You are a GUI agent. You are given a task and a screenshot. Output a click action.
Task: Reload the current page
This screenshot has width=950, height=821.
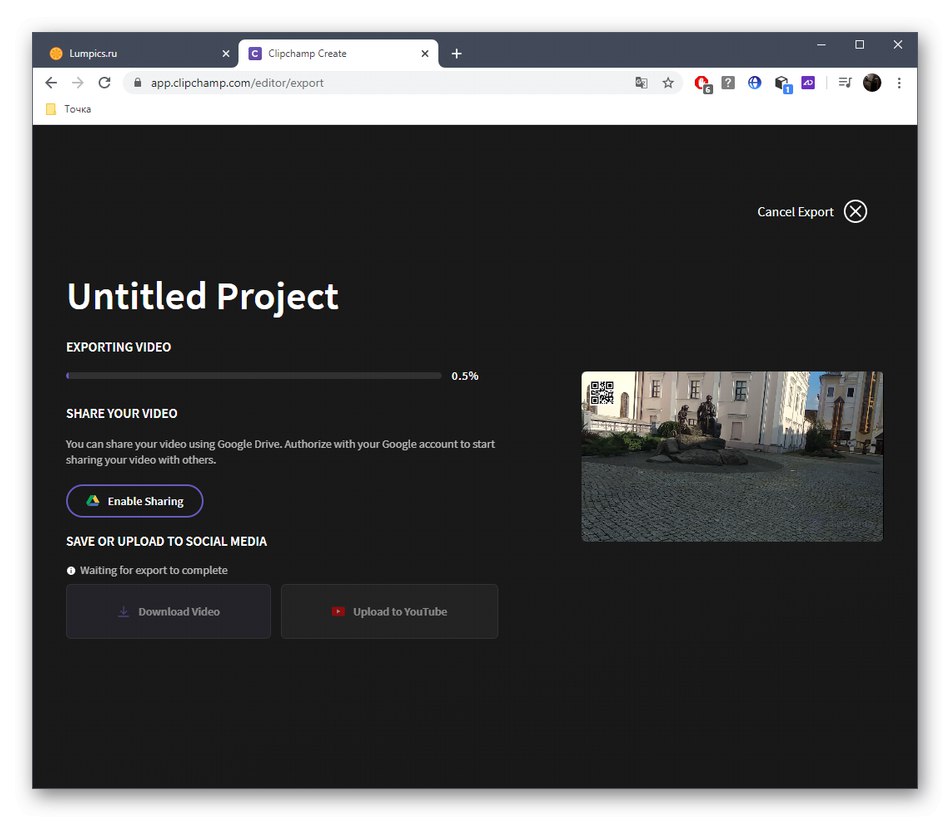[104, 82]
